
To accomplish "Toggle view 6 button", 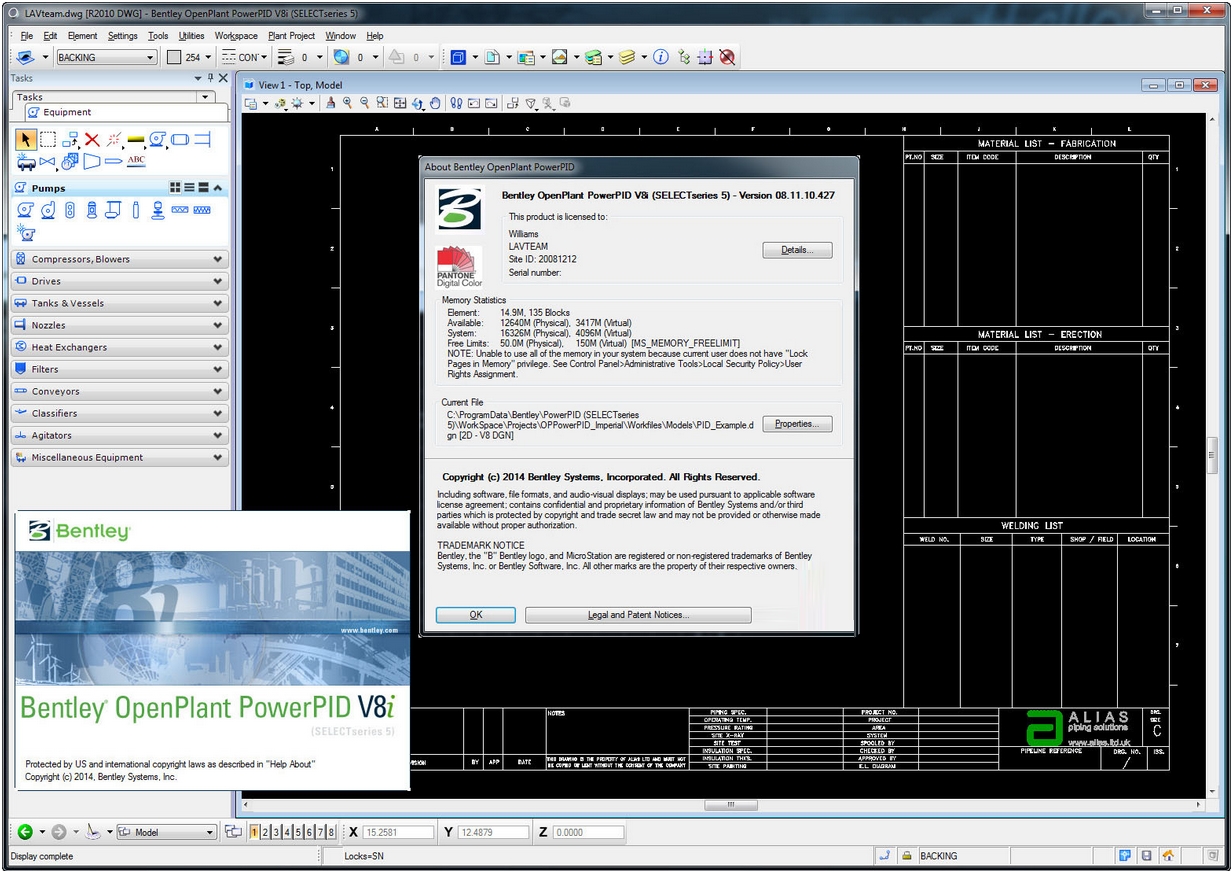I will pos(309,831).
